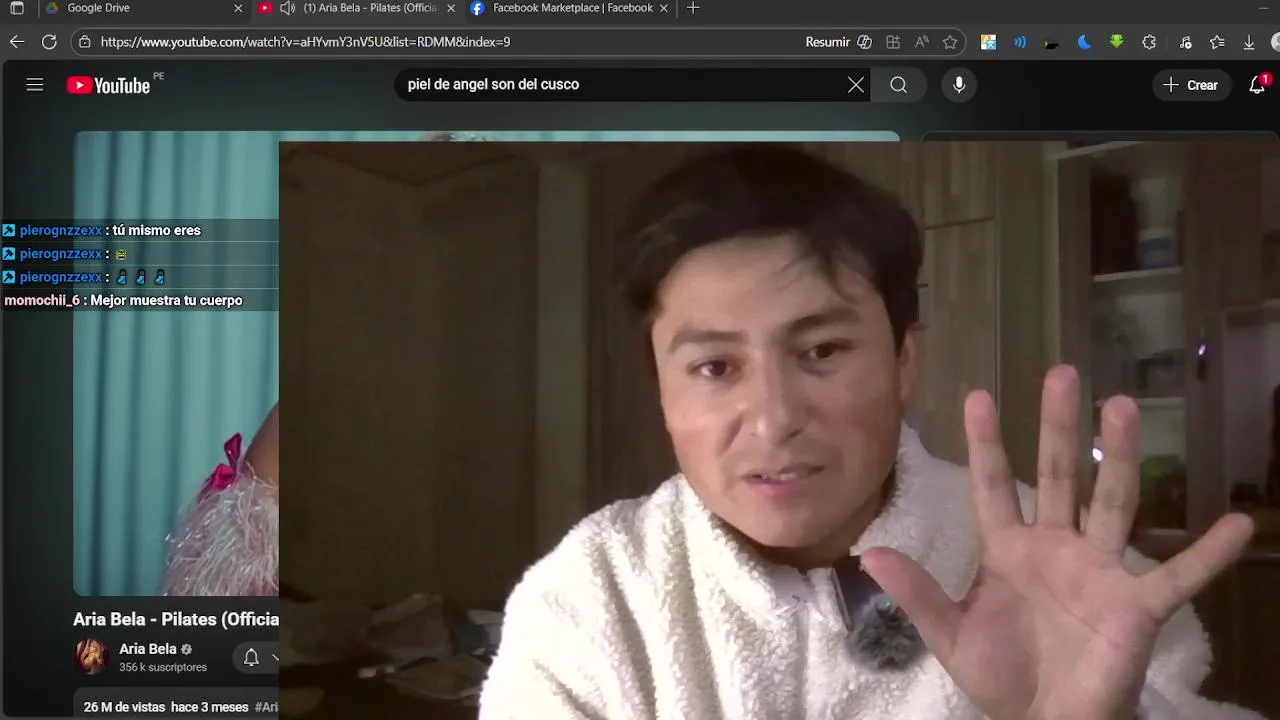The image size is (1280, 720).
Task: Click the 26 M de vistas text
Action: pos(124,707)
